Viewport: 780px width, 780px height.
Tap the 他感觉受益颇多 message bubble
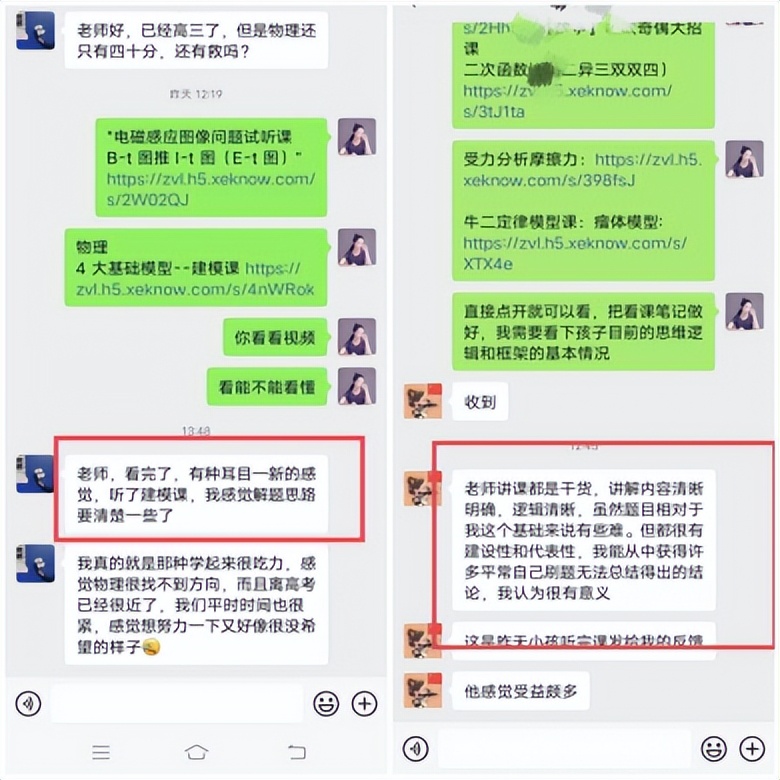pyautogui.click(x=521, y=691)
